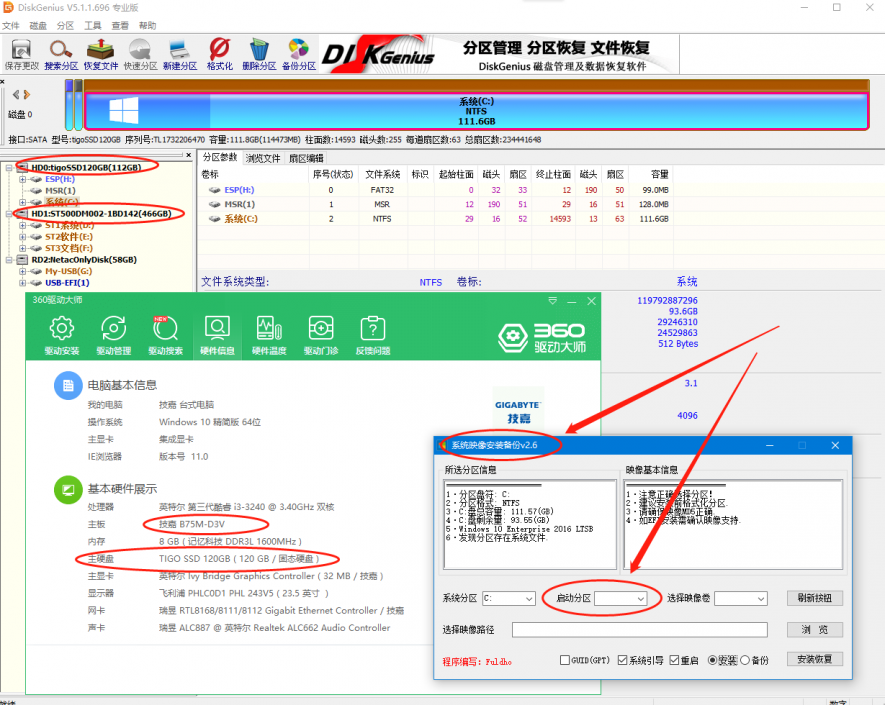
Task: Expand the ST2软件(E:) tree node
Action: 23,237
